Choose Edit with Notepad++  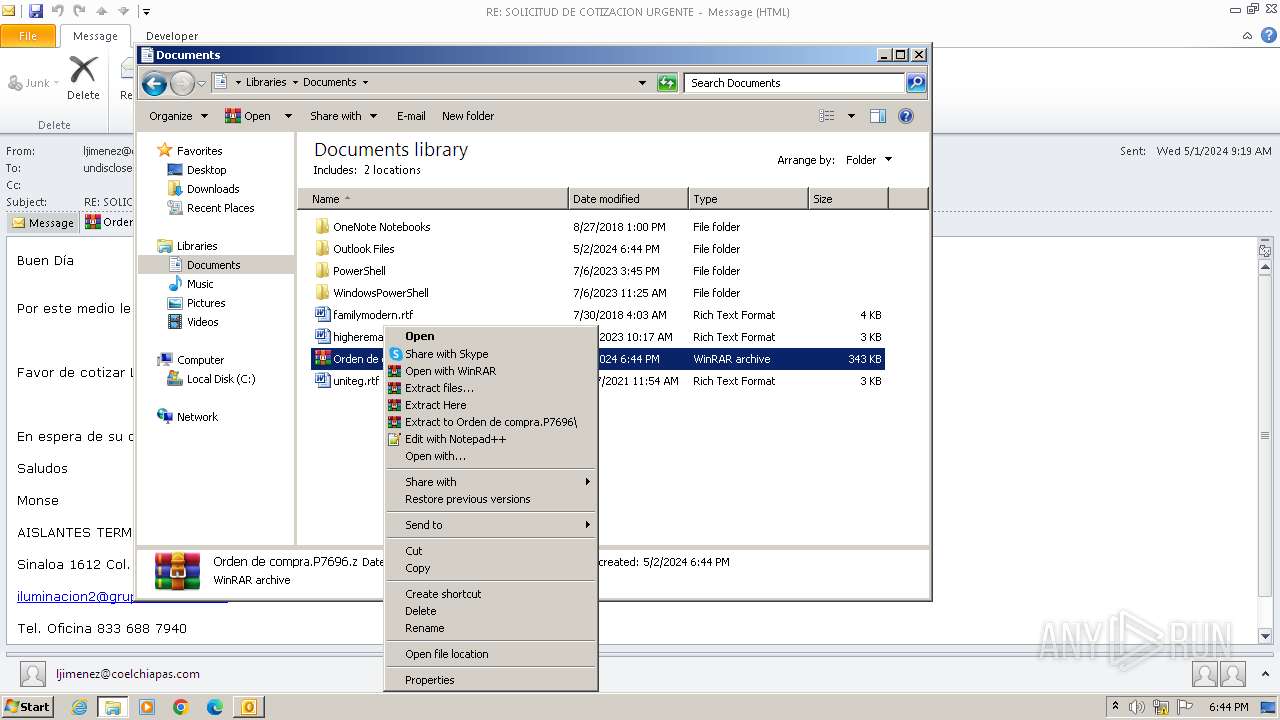(491, 439)
